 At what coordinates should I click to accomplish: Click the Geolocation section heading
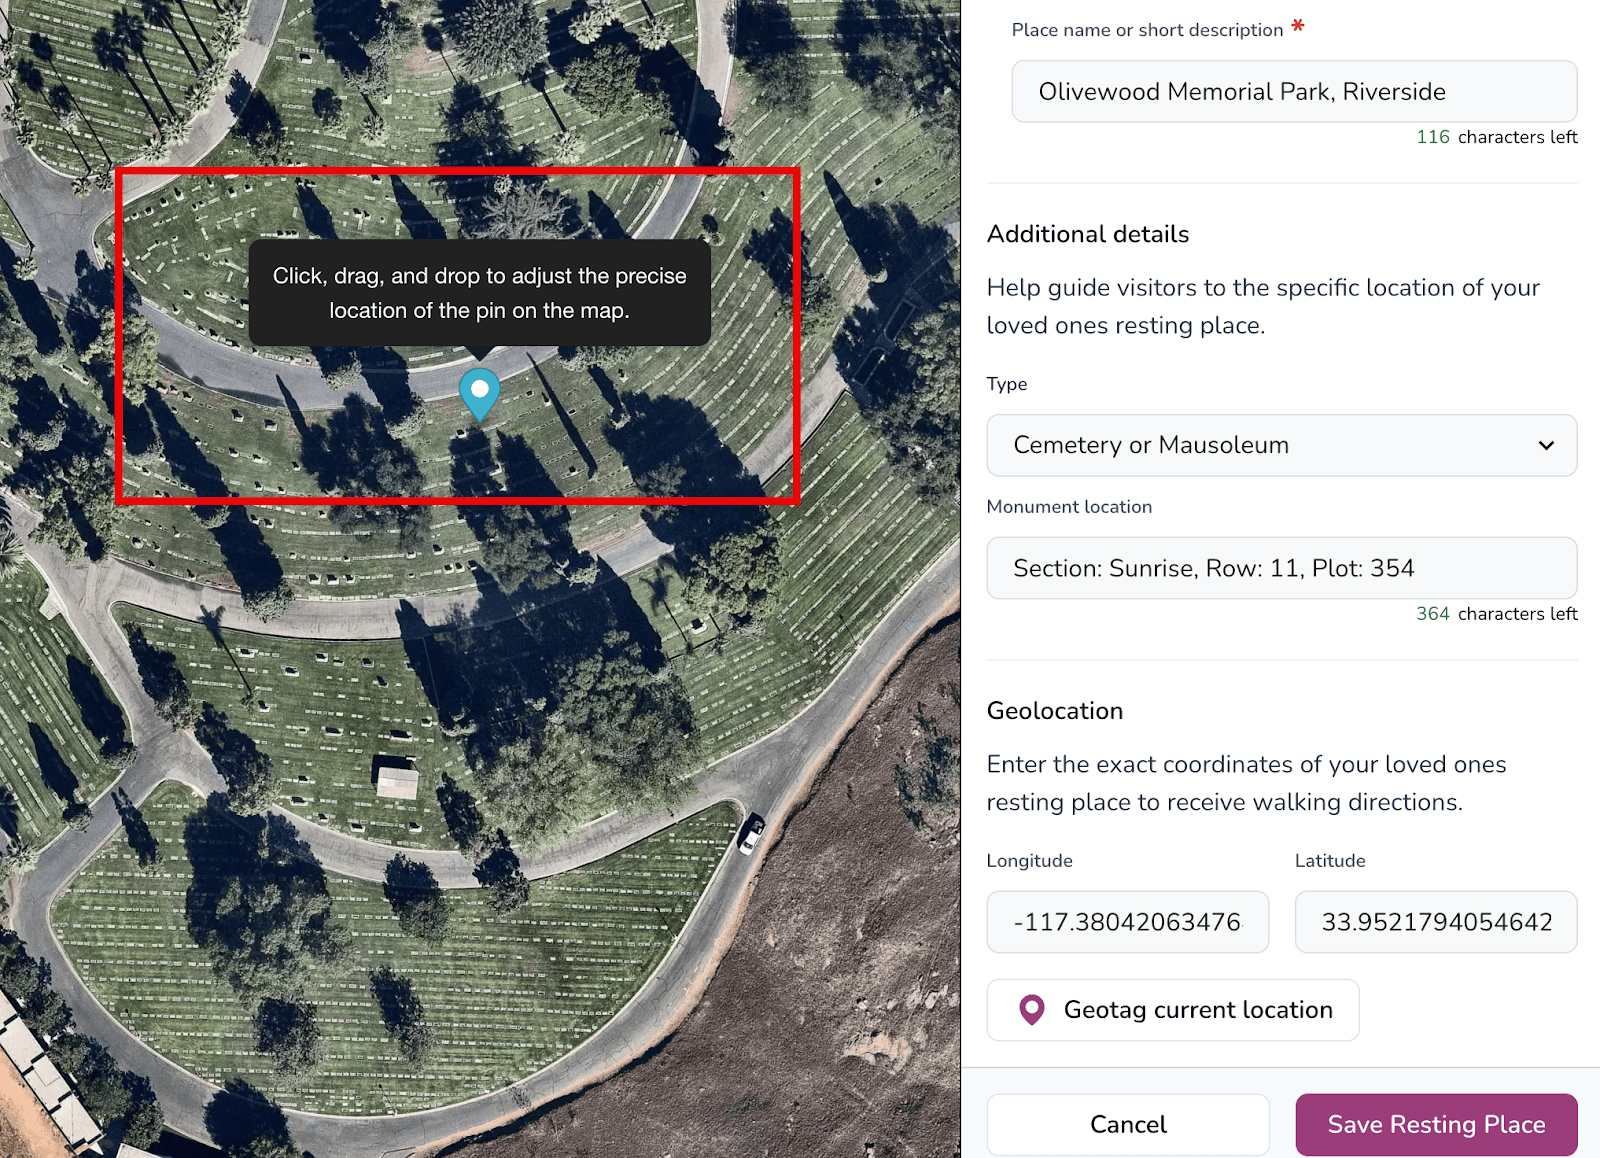(1054, 710)
